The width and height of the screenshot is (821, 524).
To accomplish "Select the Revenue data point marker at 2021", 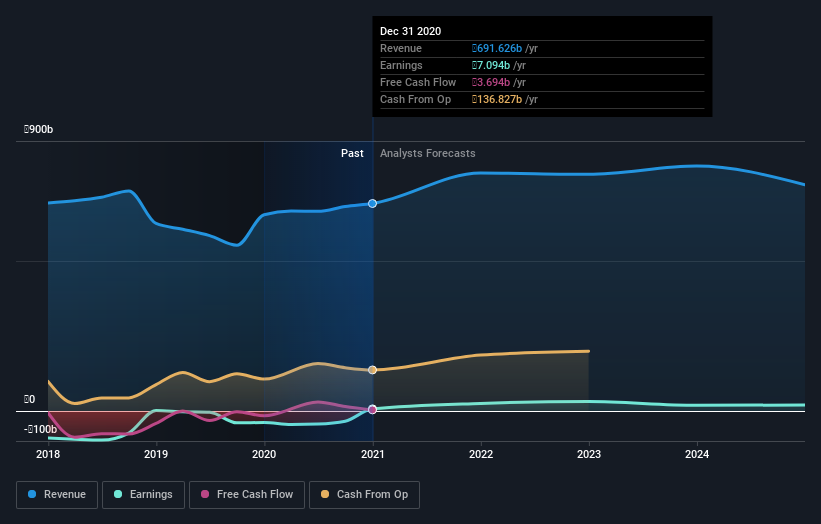I will point(372,203).
